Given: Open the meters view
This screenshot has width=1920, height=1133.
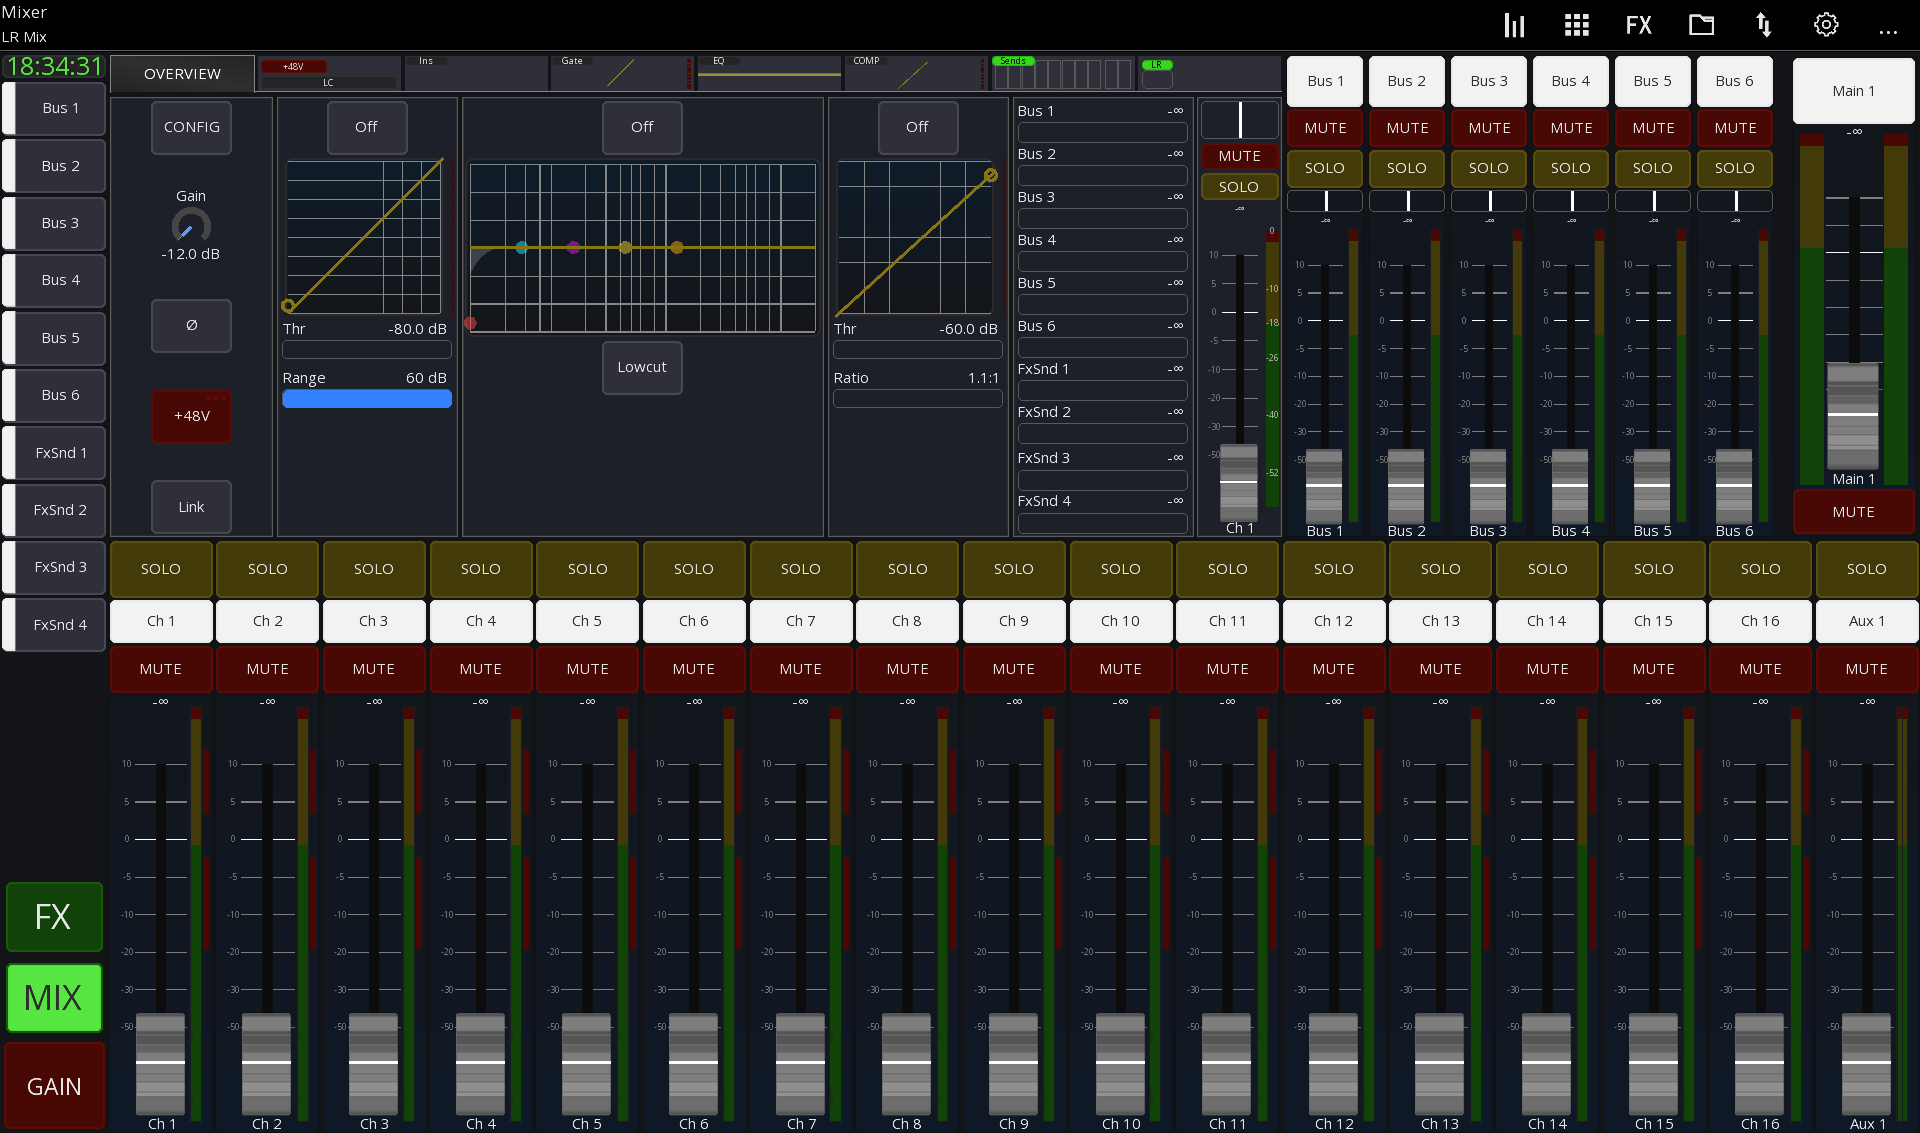Looking at the screenshot, I should [1513, 24].
